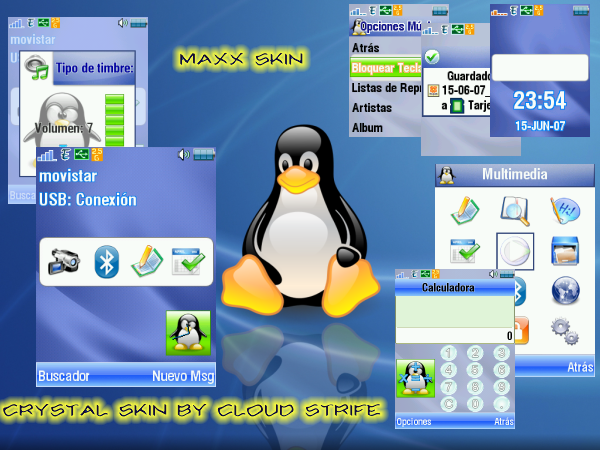Open the calendar checkmark shortcut on home screen
The height and width of the screenshot is (450, 600).
pyautogui.click(x=188, y=261)
